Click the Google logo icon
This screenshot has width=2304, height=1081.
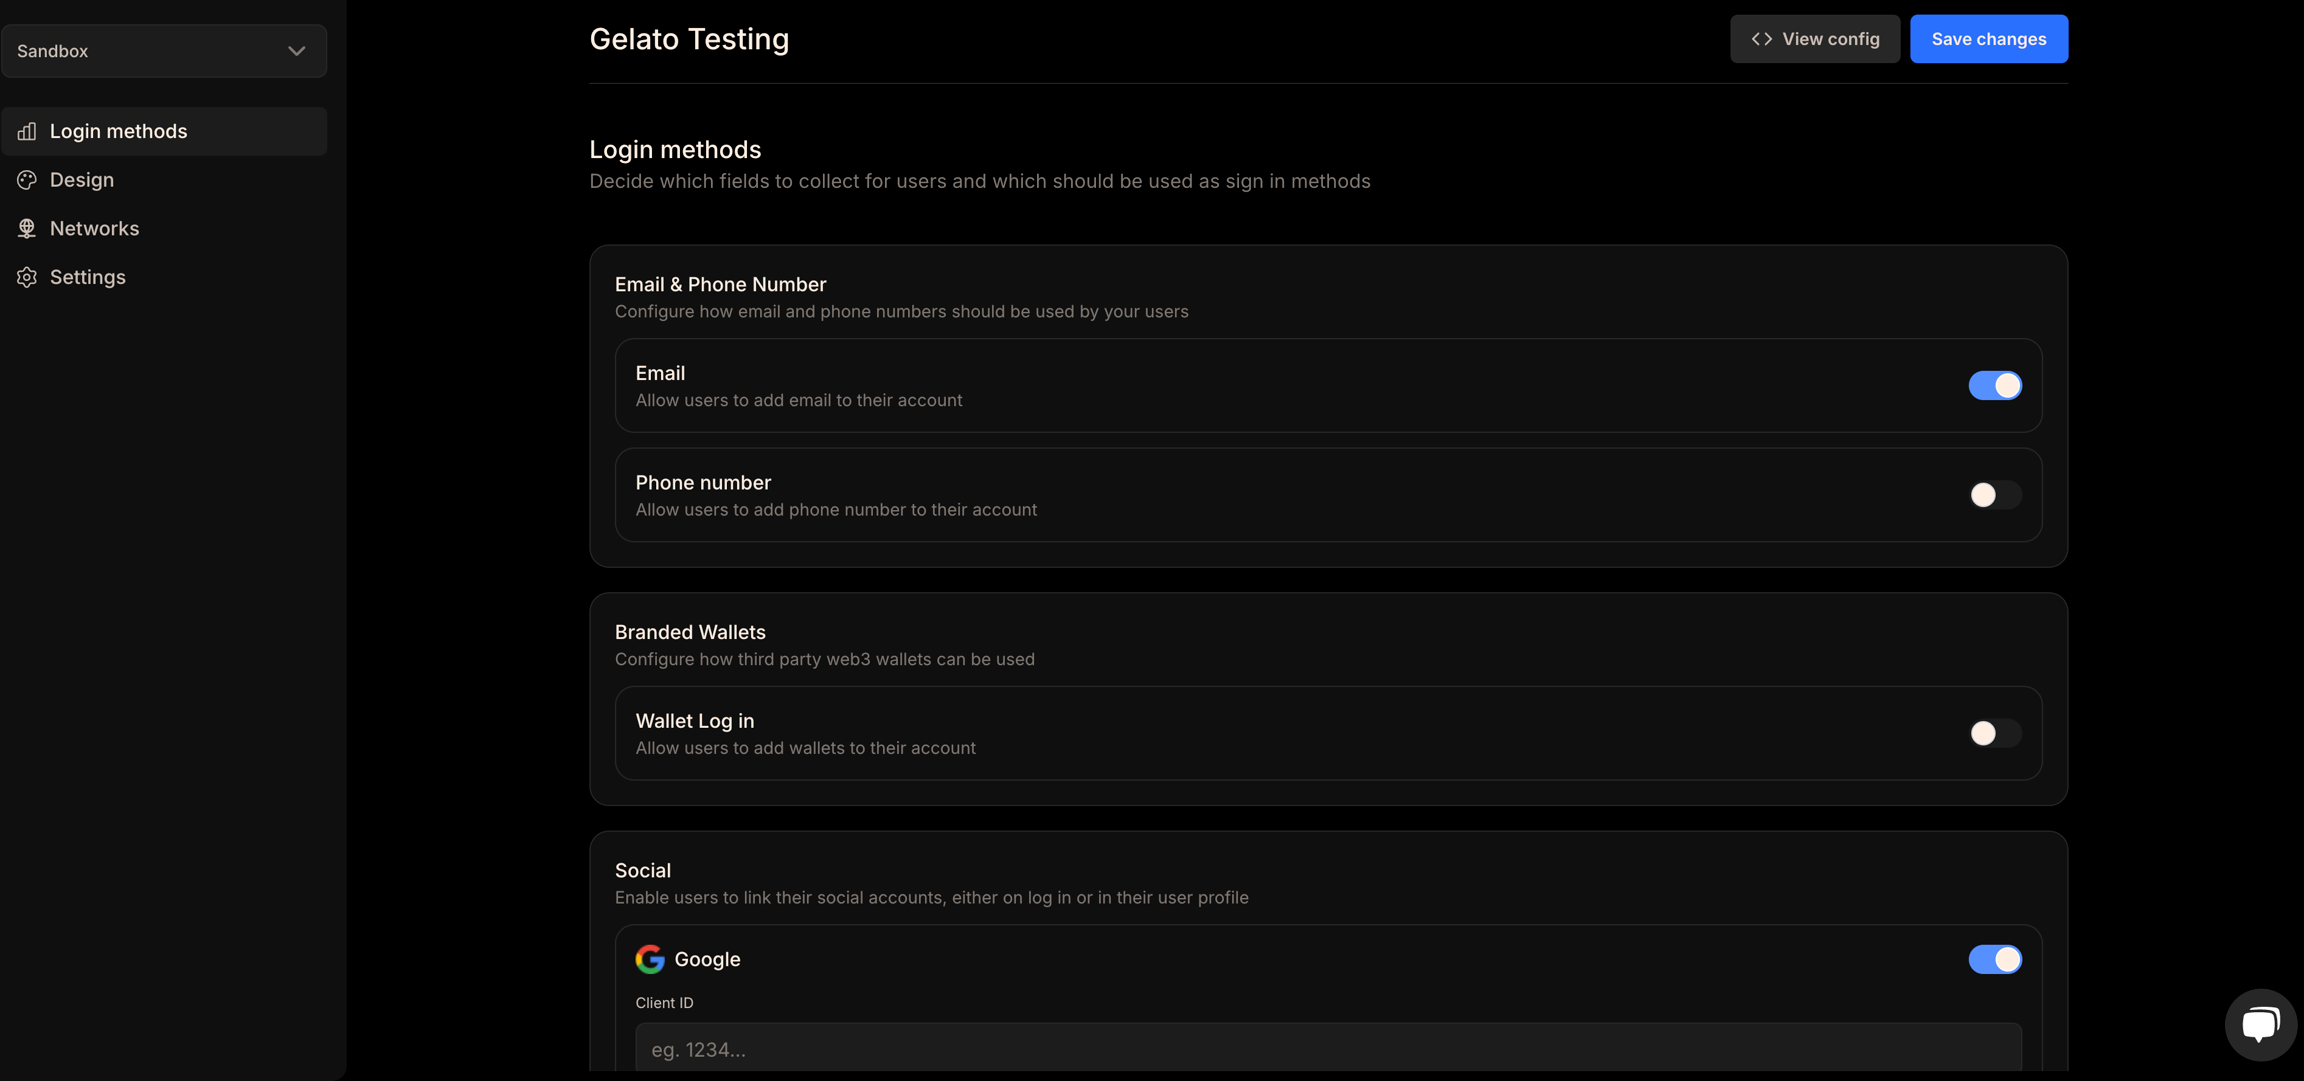650,959
